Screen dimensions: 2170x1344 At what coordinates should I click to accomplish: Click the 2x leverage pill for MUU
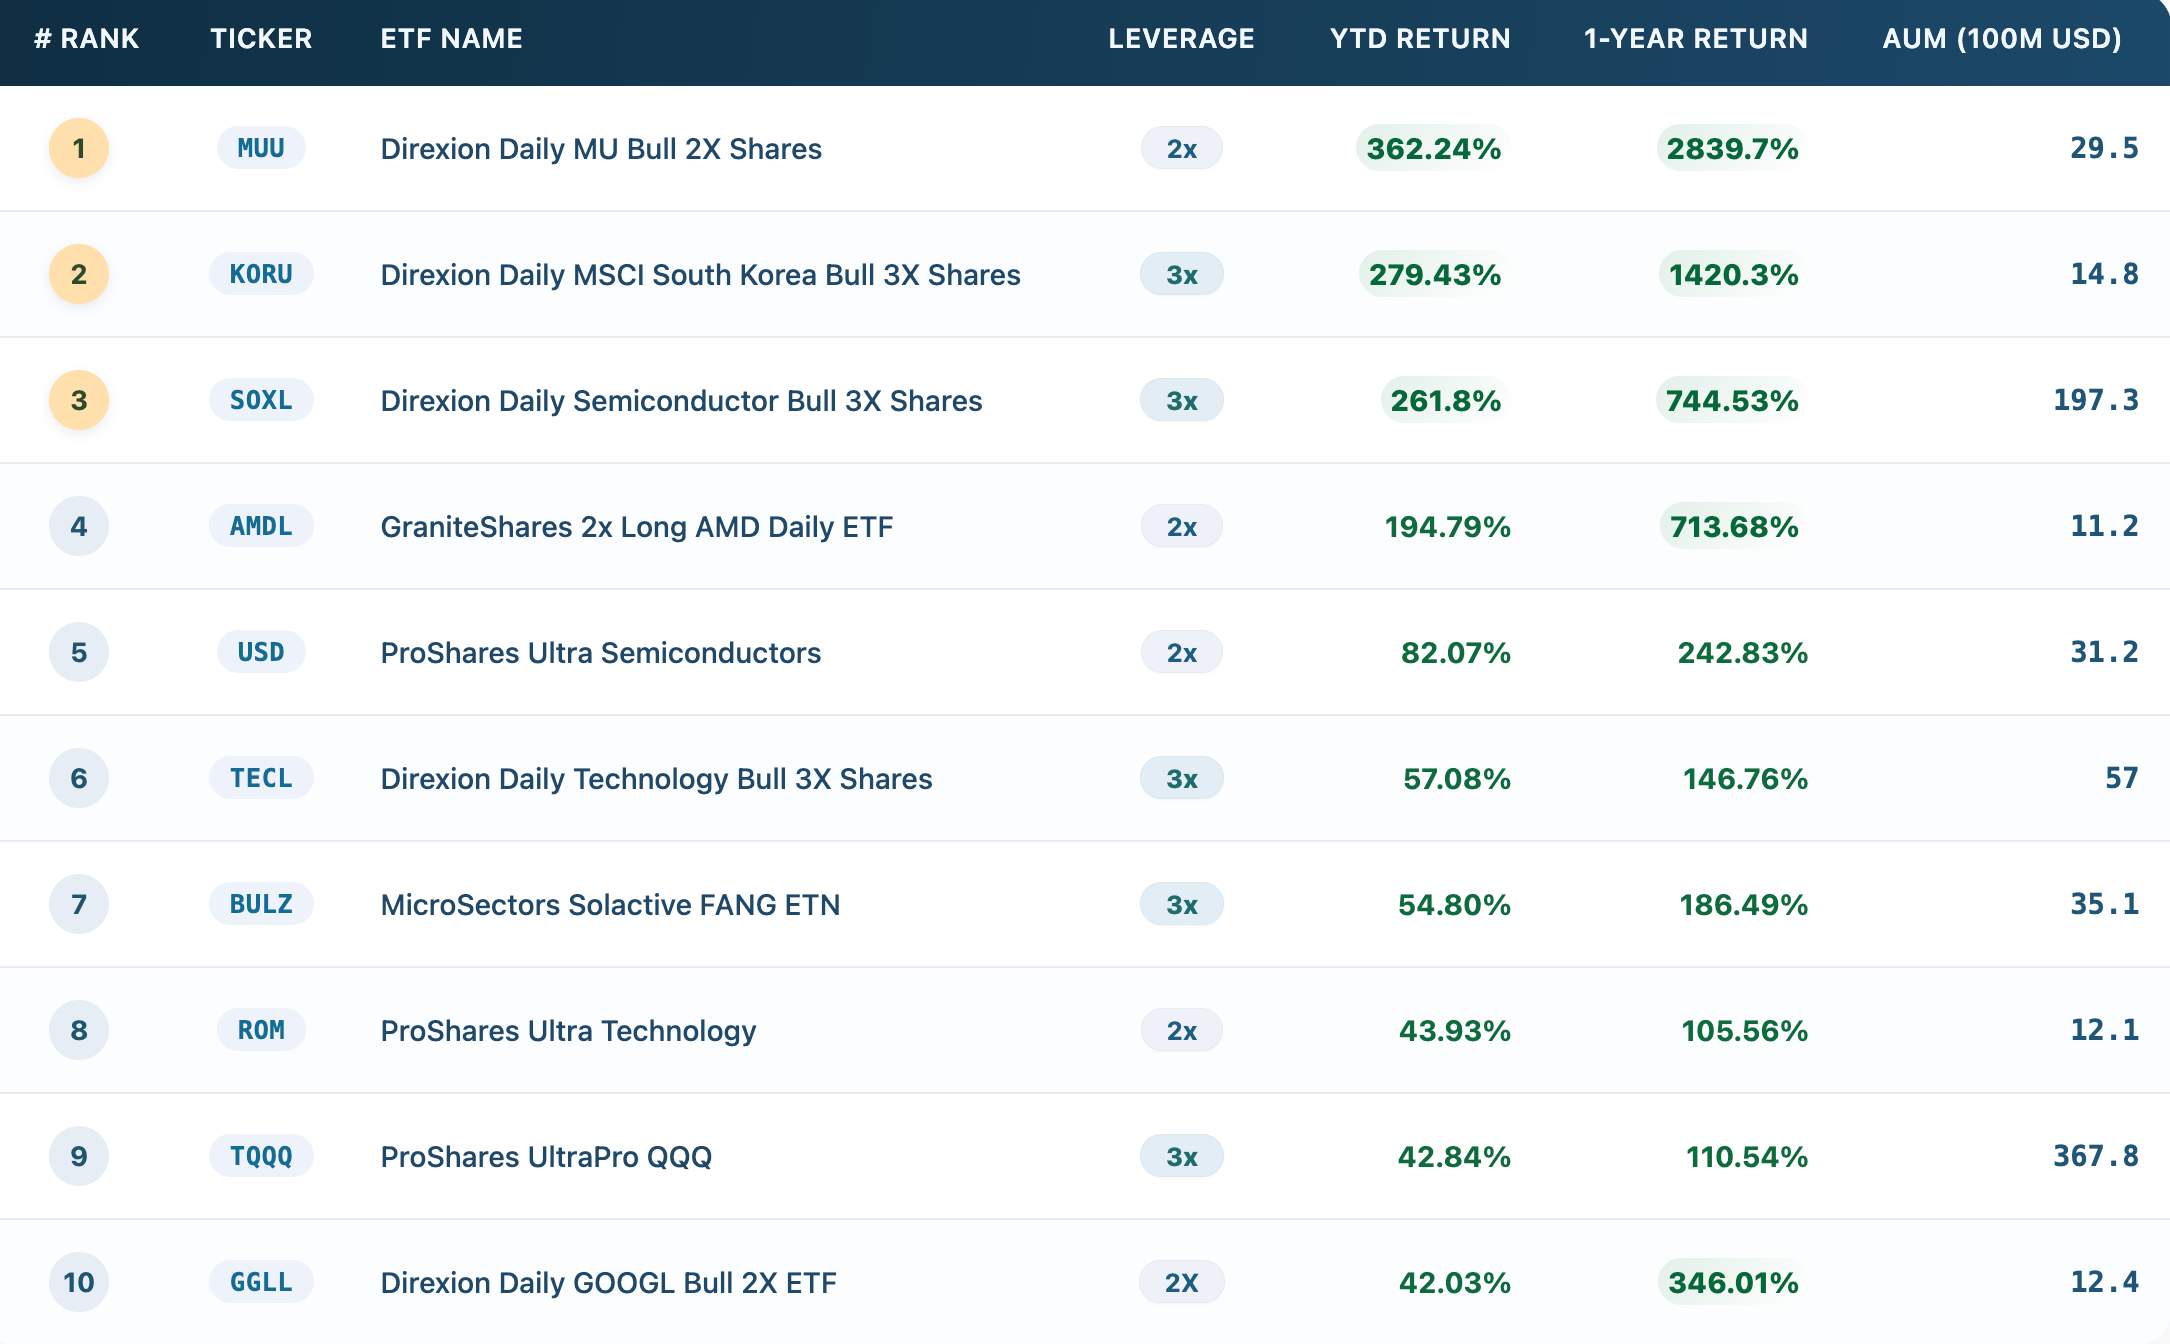tap(1181, 149)
